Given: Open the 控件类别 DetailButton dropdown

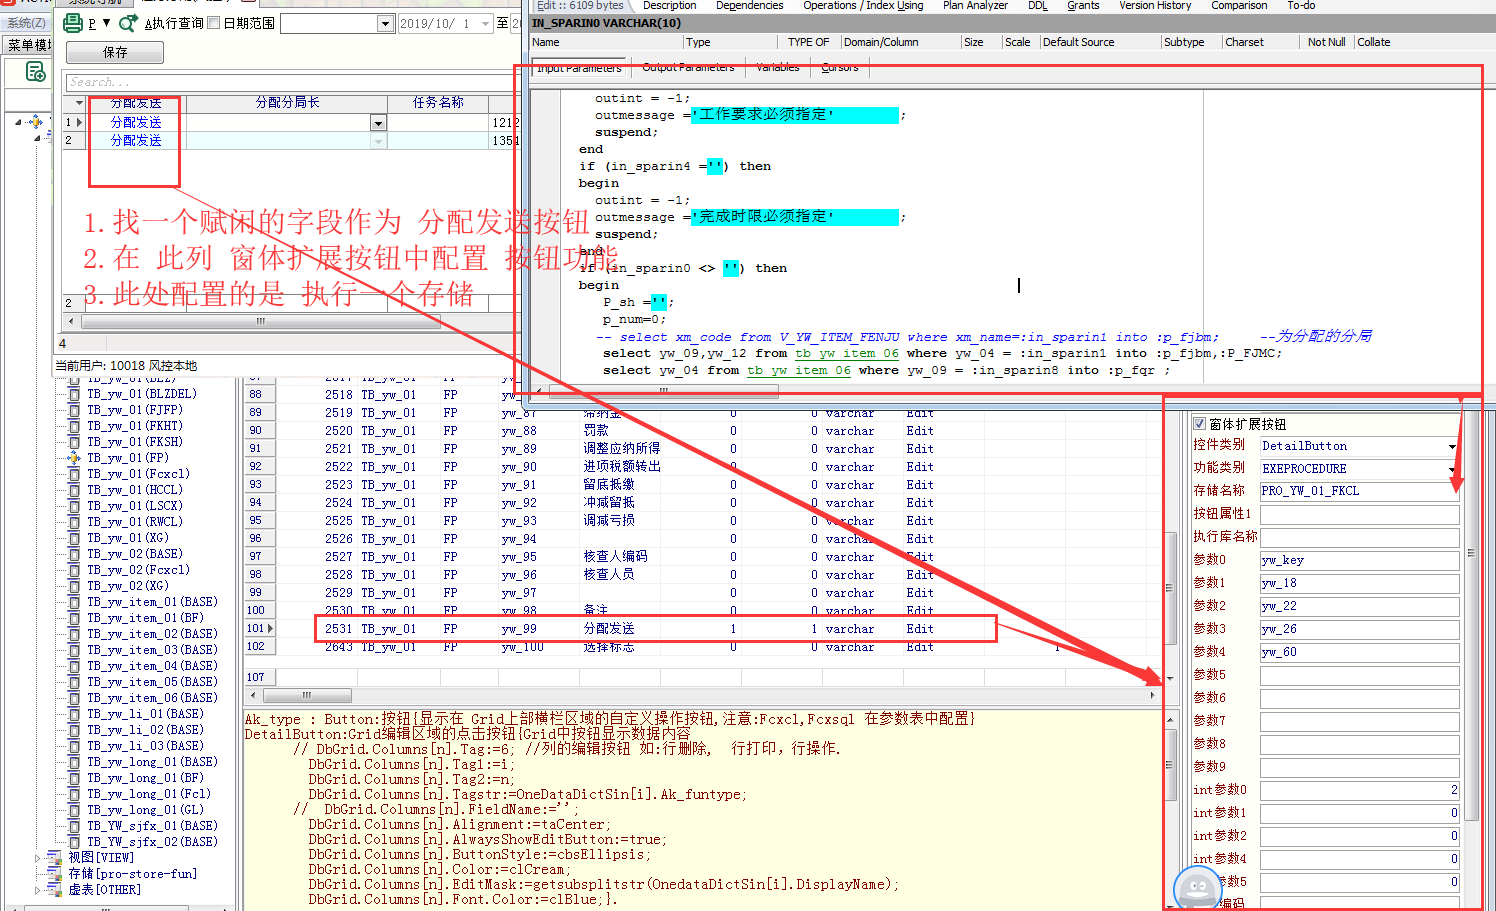Looking at the screenshot, I should [1452, 446].
